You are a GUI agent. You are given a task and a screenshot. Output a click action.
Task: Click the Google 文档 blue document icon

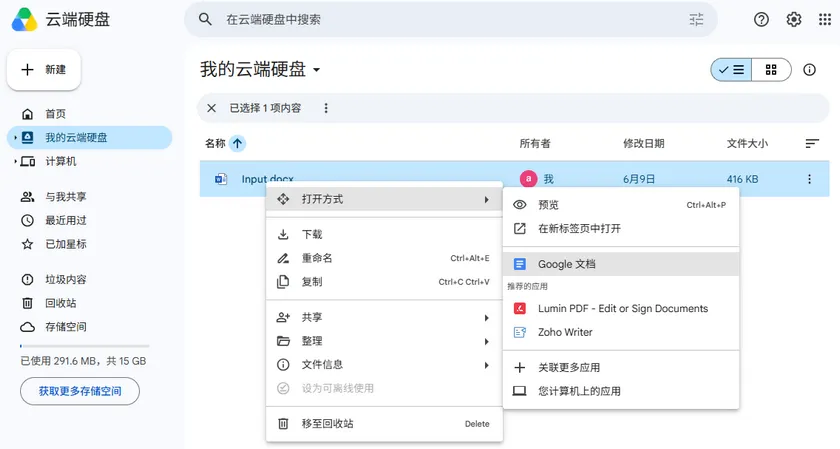[520, 264]
